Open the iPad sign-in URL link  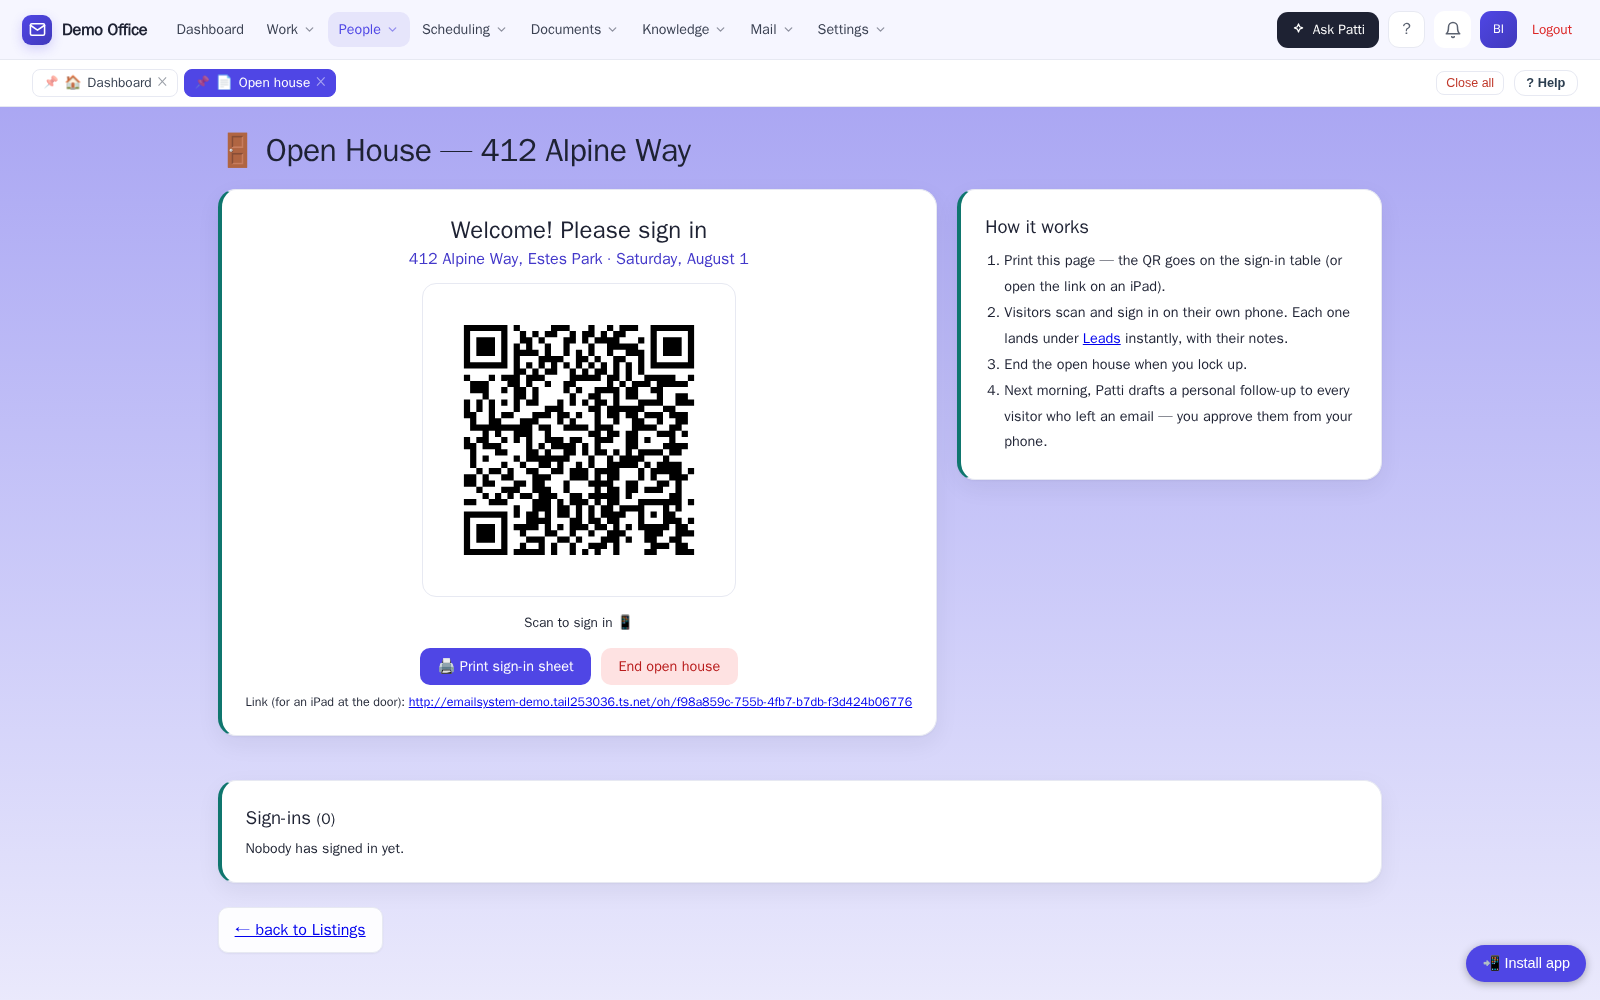pos(660,702)
